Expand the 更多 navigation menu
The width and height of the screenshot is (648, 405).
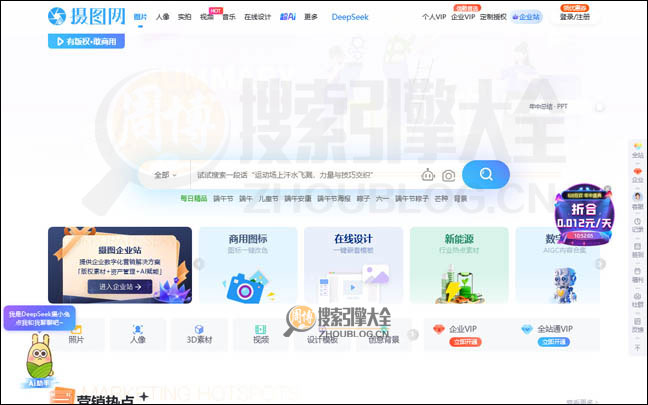pos(311,17)
